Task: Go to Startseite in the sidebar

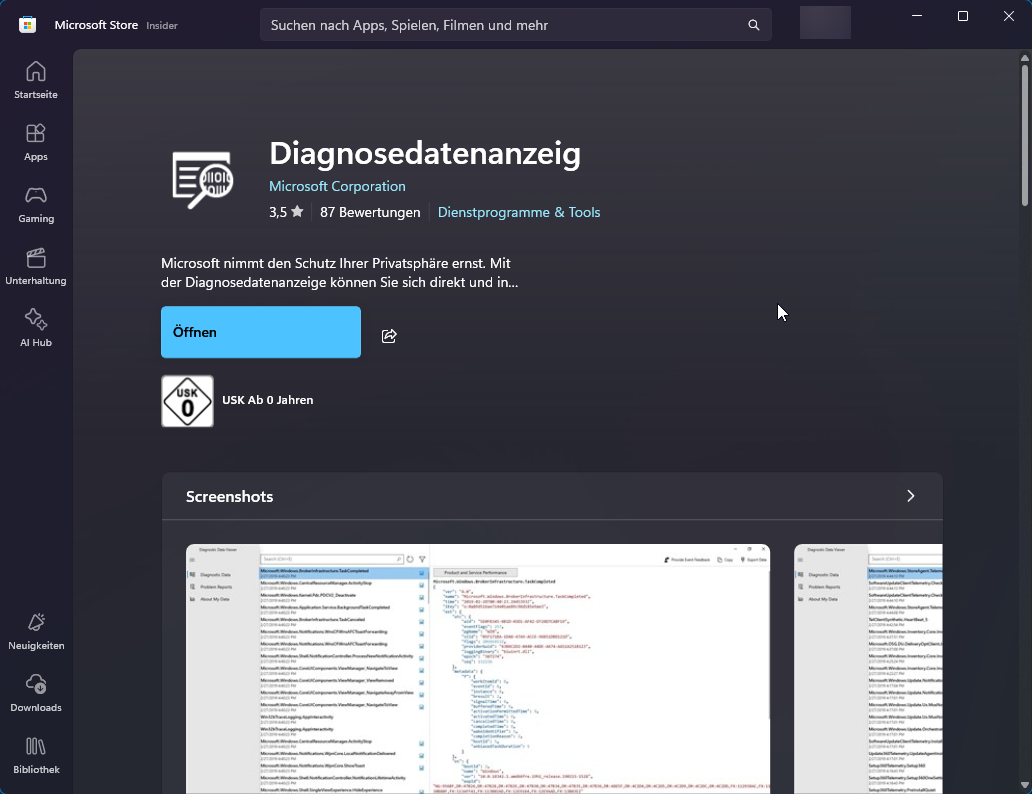Action: point(36,80)
